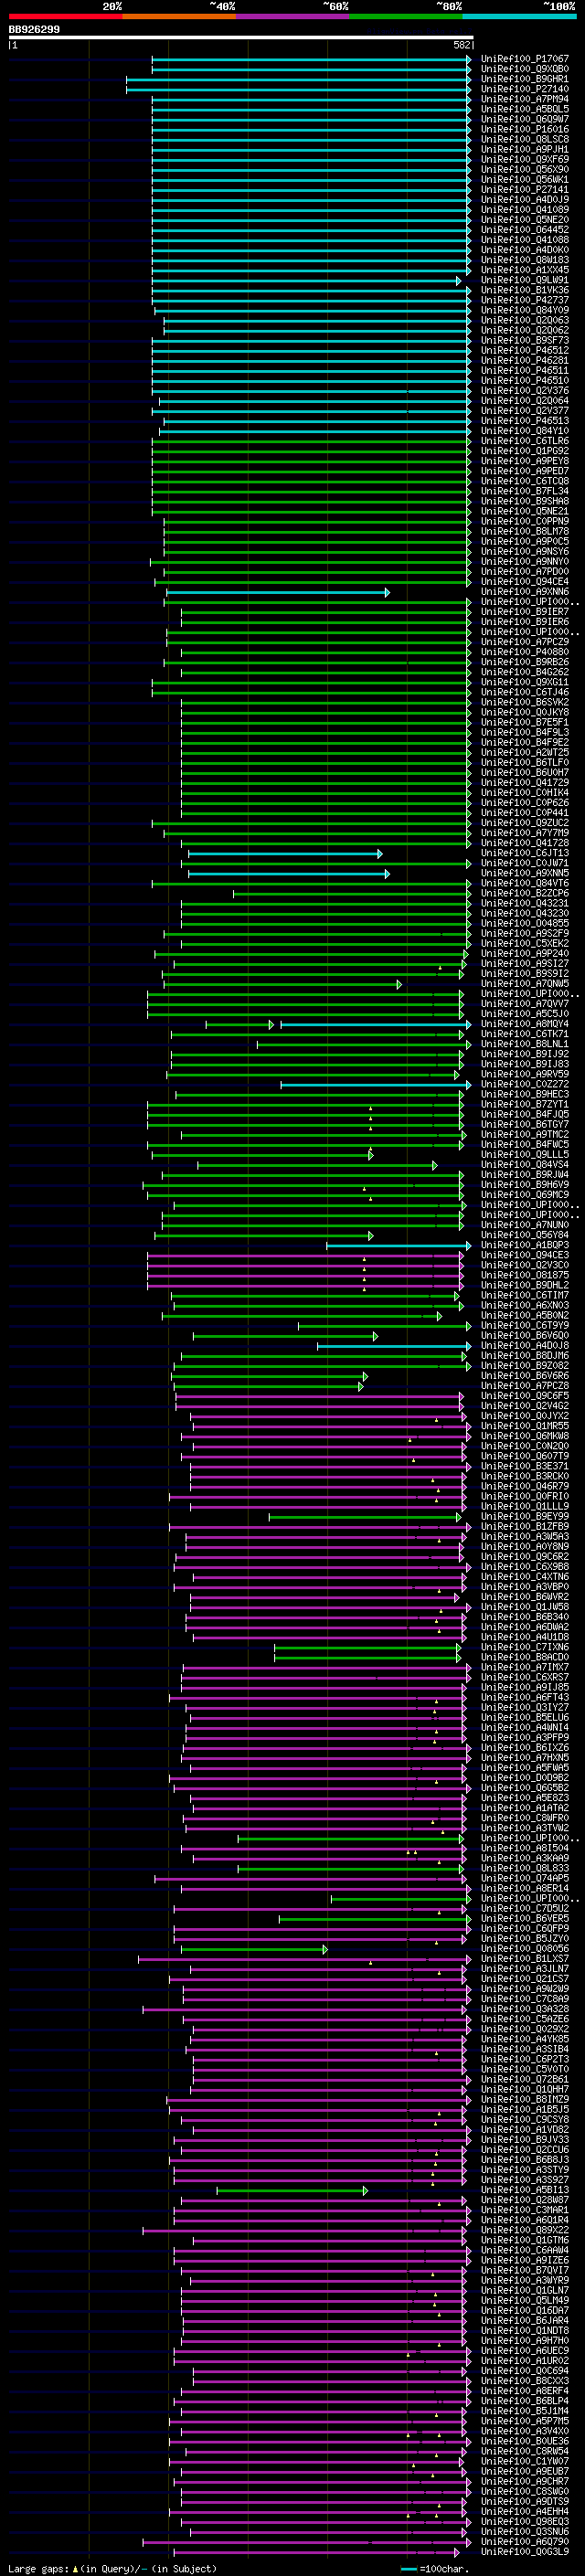Open the UniRef100_Q8W183 label
Viewport: 585px width, 2576px height.
pyautogui.click(x=525, y=260)
